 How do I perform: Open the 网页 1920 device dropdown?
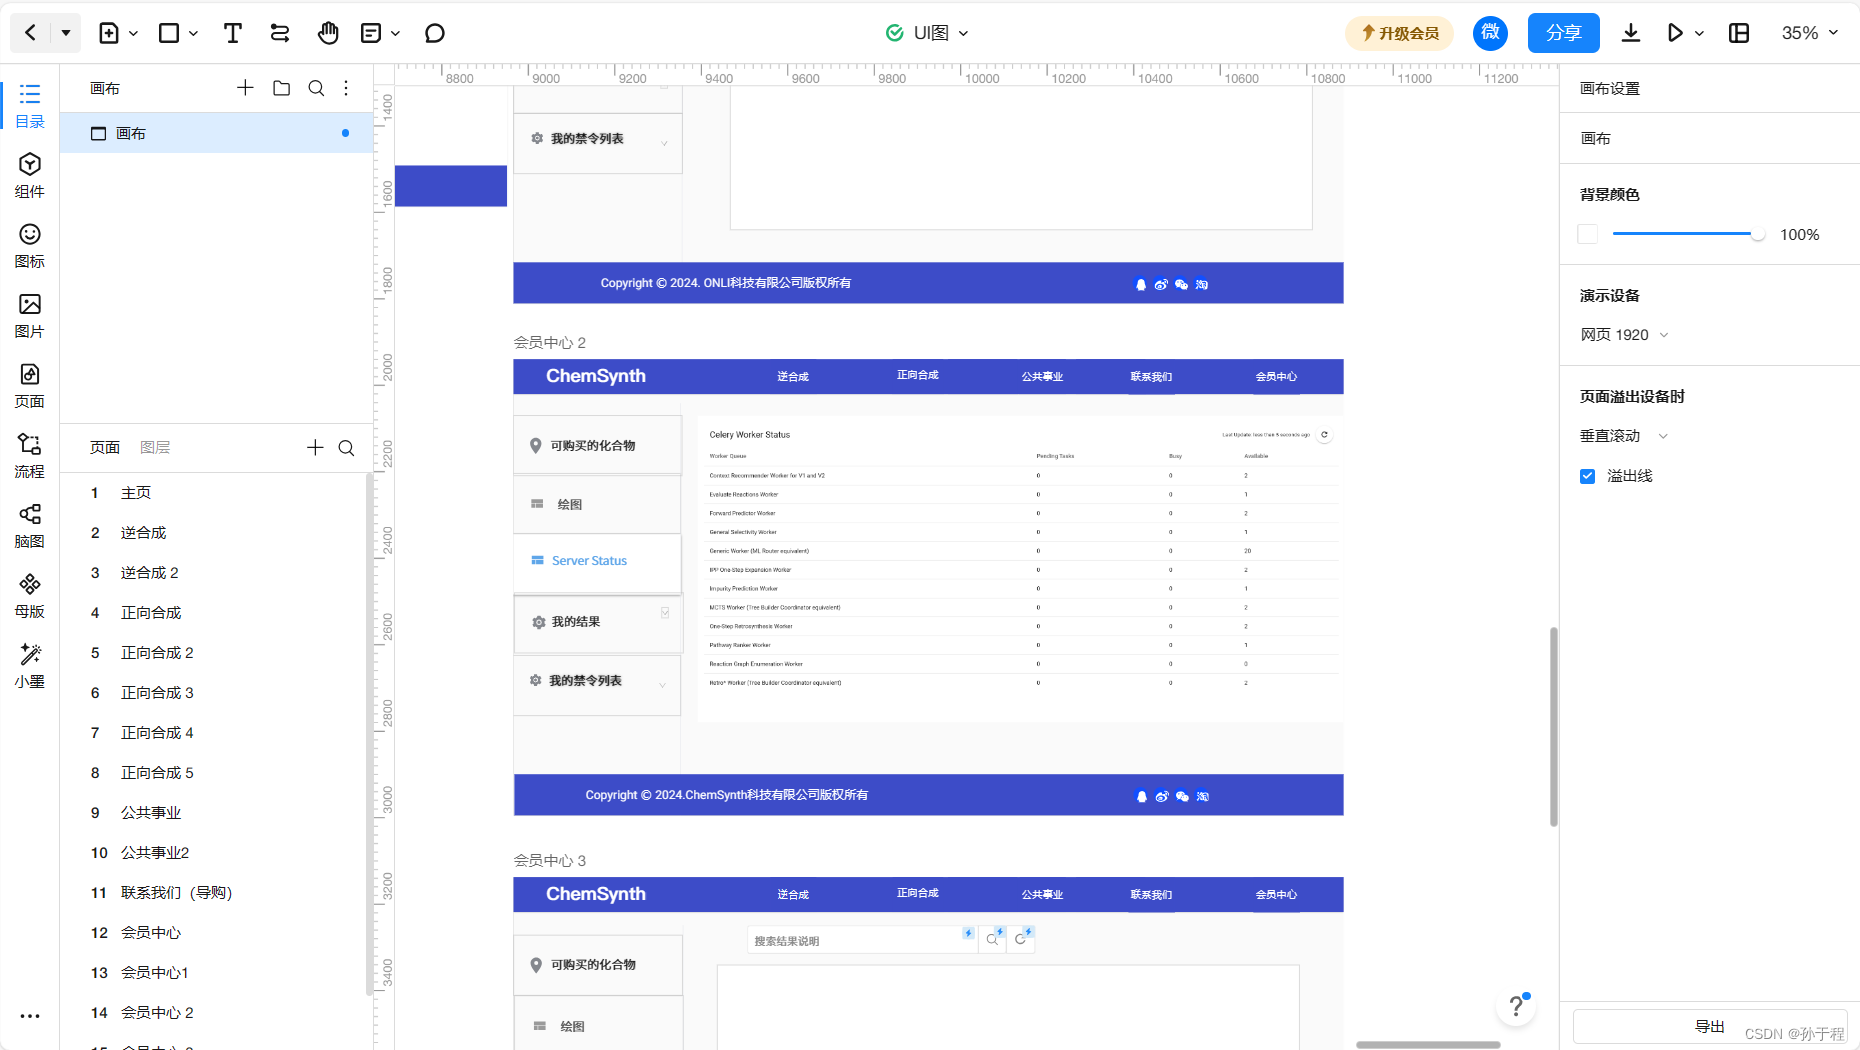click(1625, 335)
